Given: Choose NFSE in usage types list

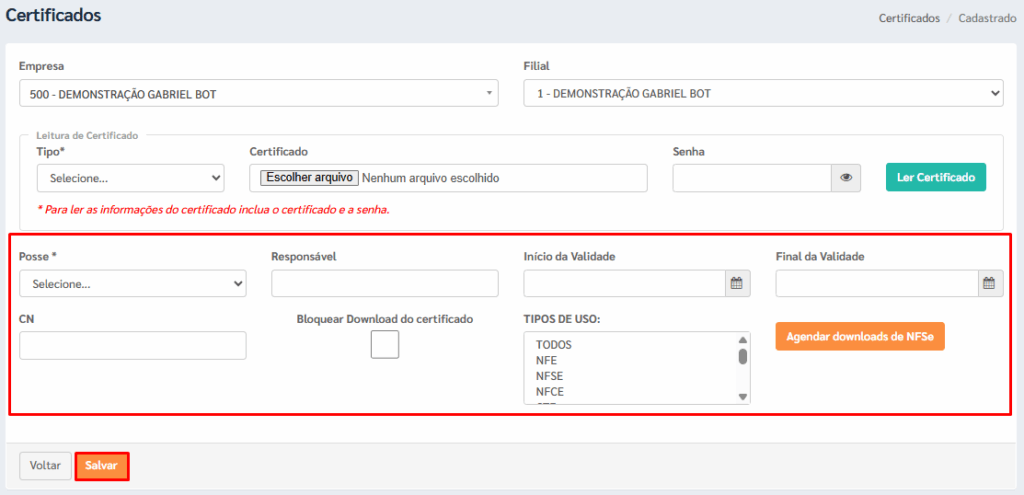Looking at the screenshot, I should (x=550, y=376).
